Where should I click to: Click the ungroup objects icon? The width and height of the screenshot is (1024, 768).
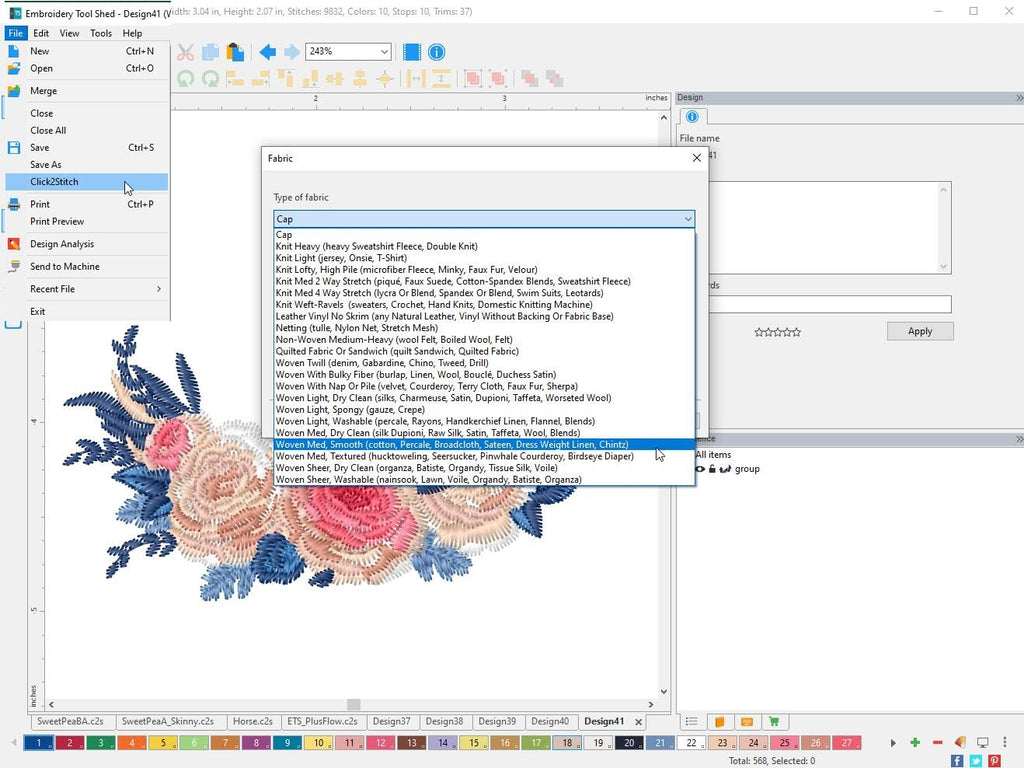click(498, 79)
